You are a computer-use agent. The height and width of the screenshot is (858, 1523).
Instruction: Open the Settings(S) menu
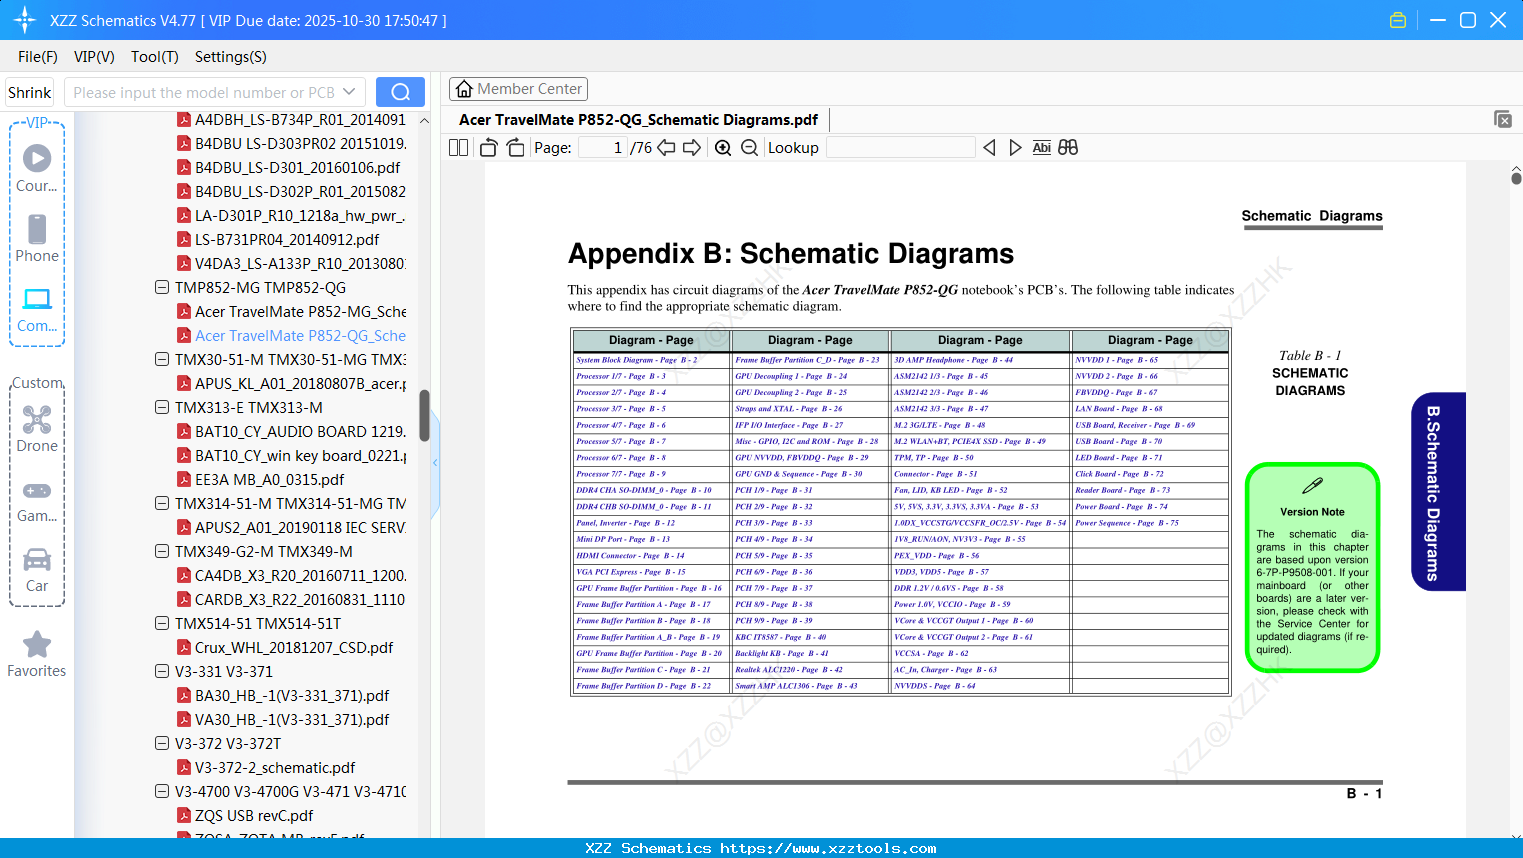tap(231, 57)
